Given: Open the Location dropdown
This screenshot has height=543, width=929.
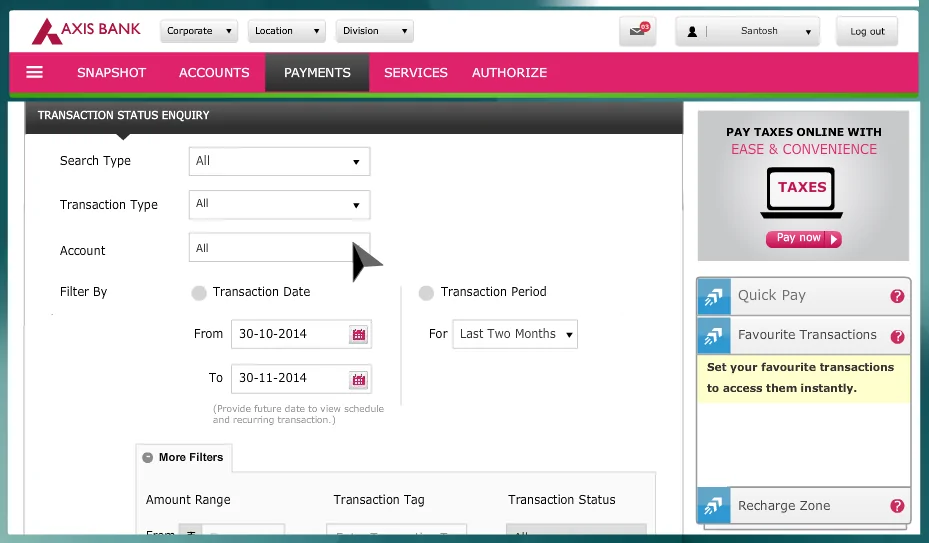Looking at the screenshot, I should coord(287,31).
